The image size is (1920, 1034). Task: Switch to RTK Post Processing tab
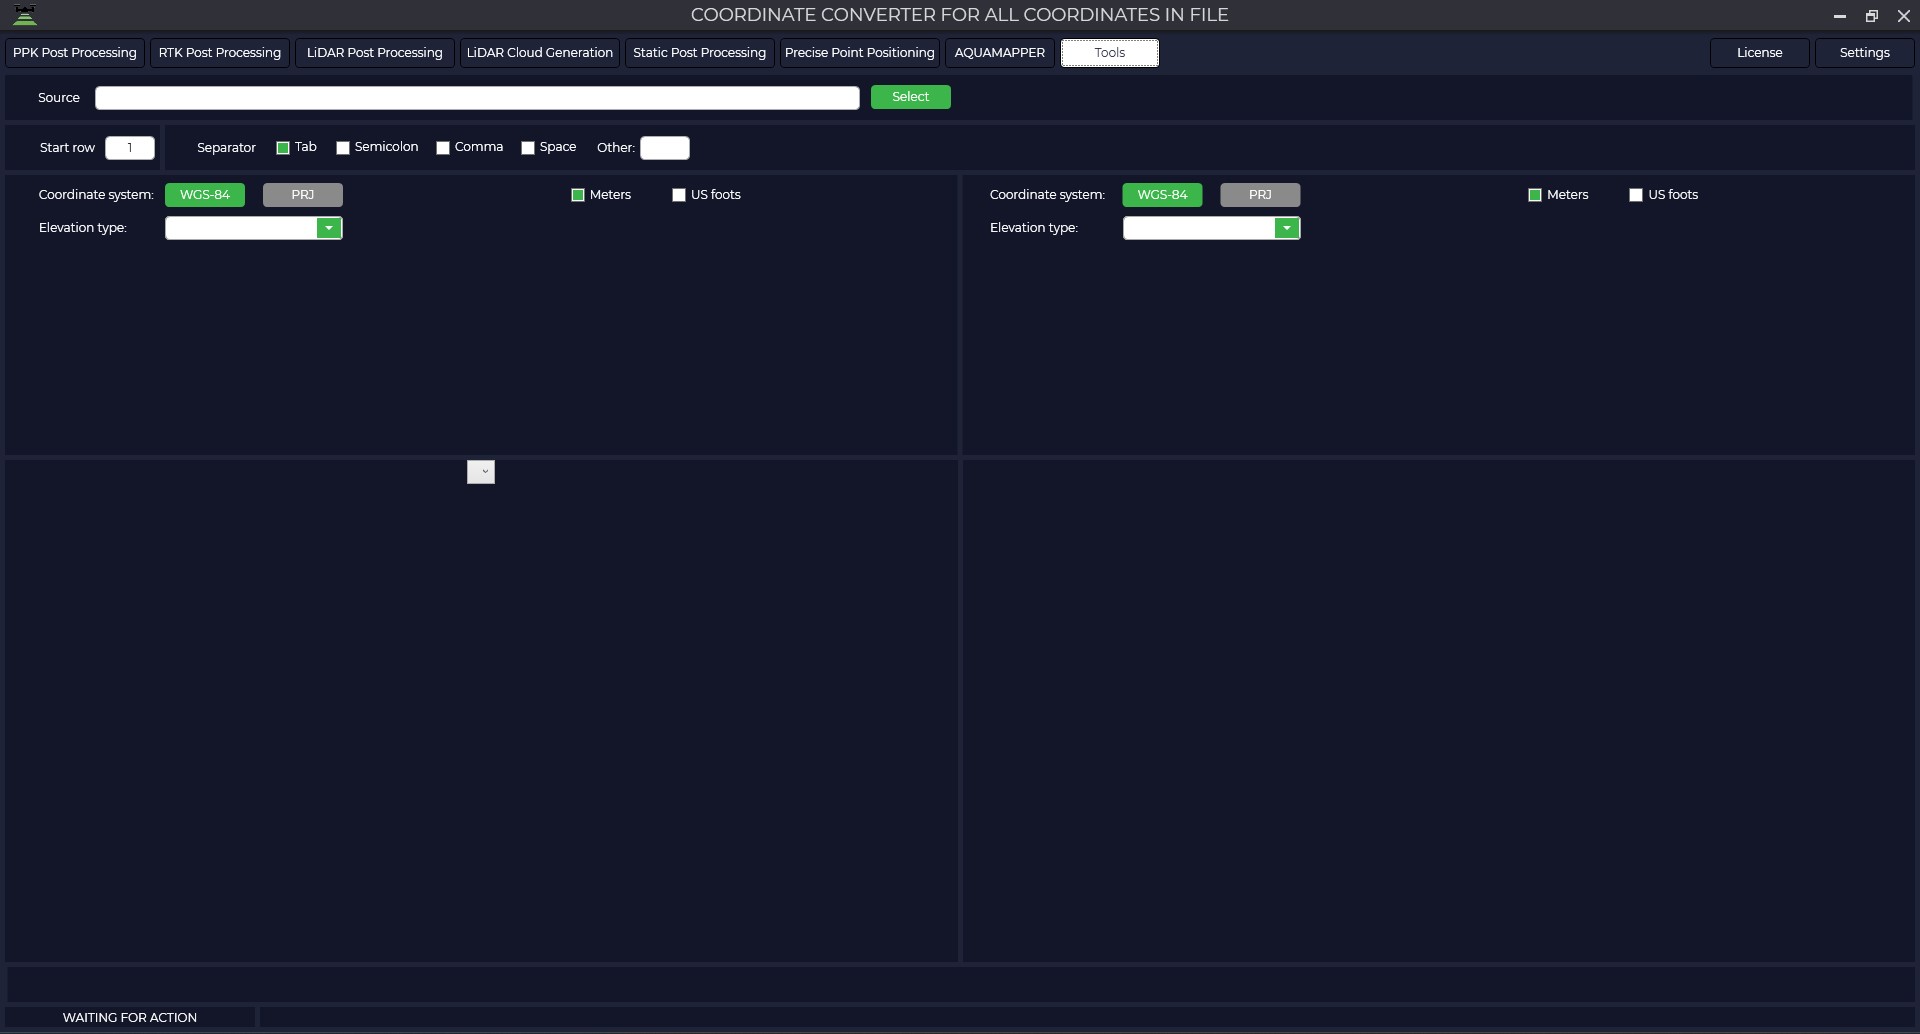pos(220,53)
